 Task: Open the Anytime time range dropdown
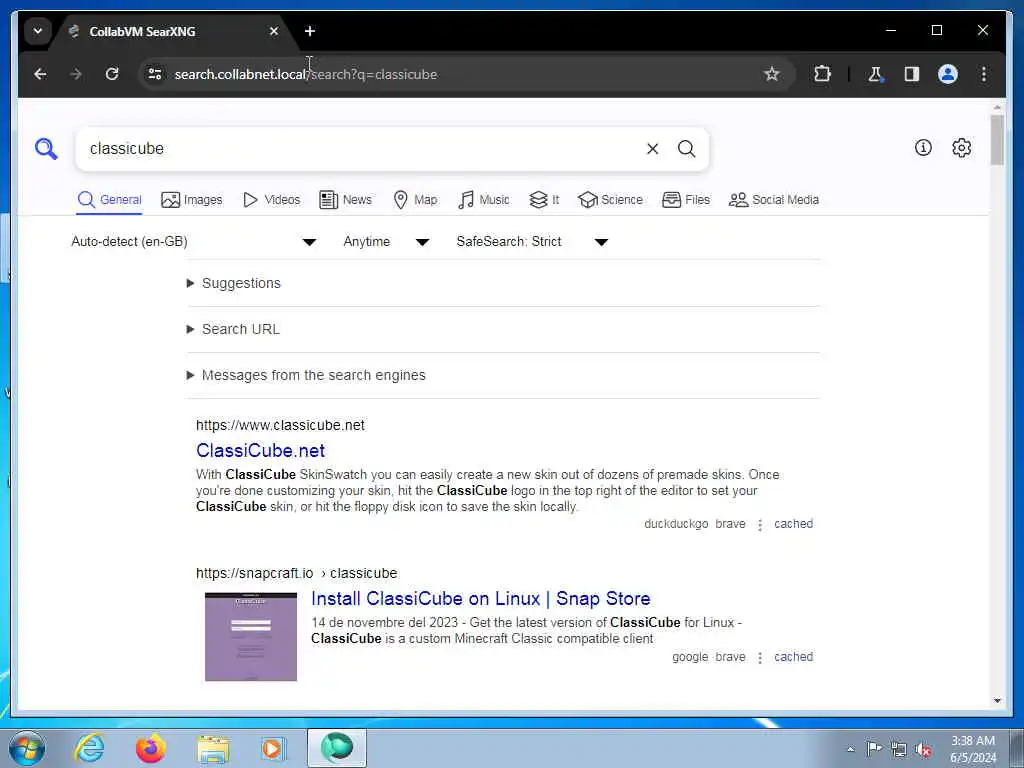click(x=386, y=242)
